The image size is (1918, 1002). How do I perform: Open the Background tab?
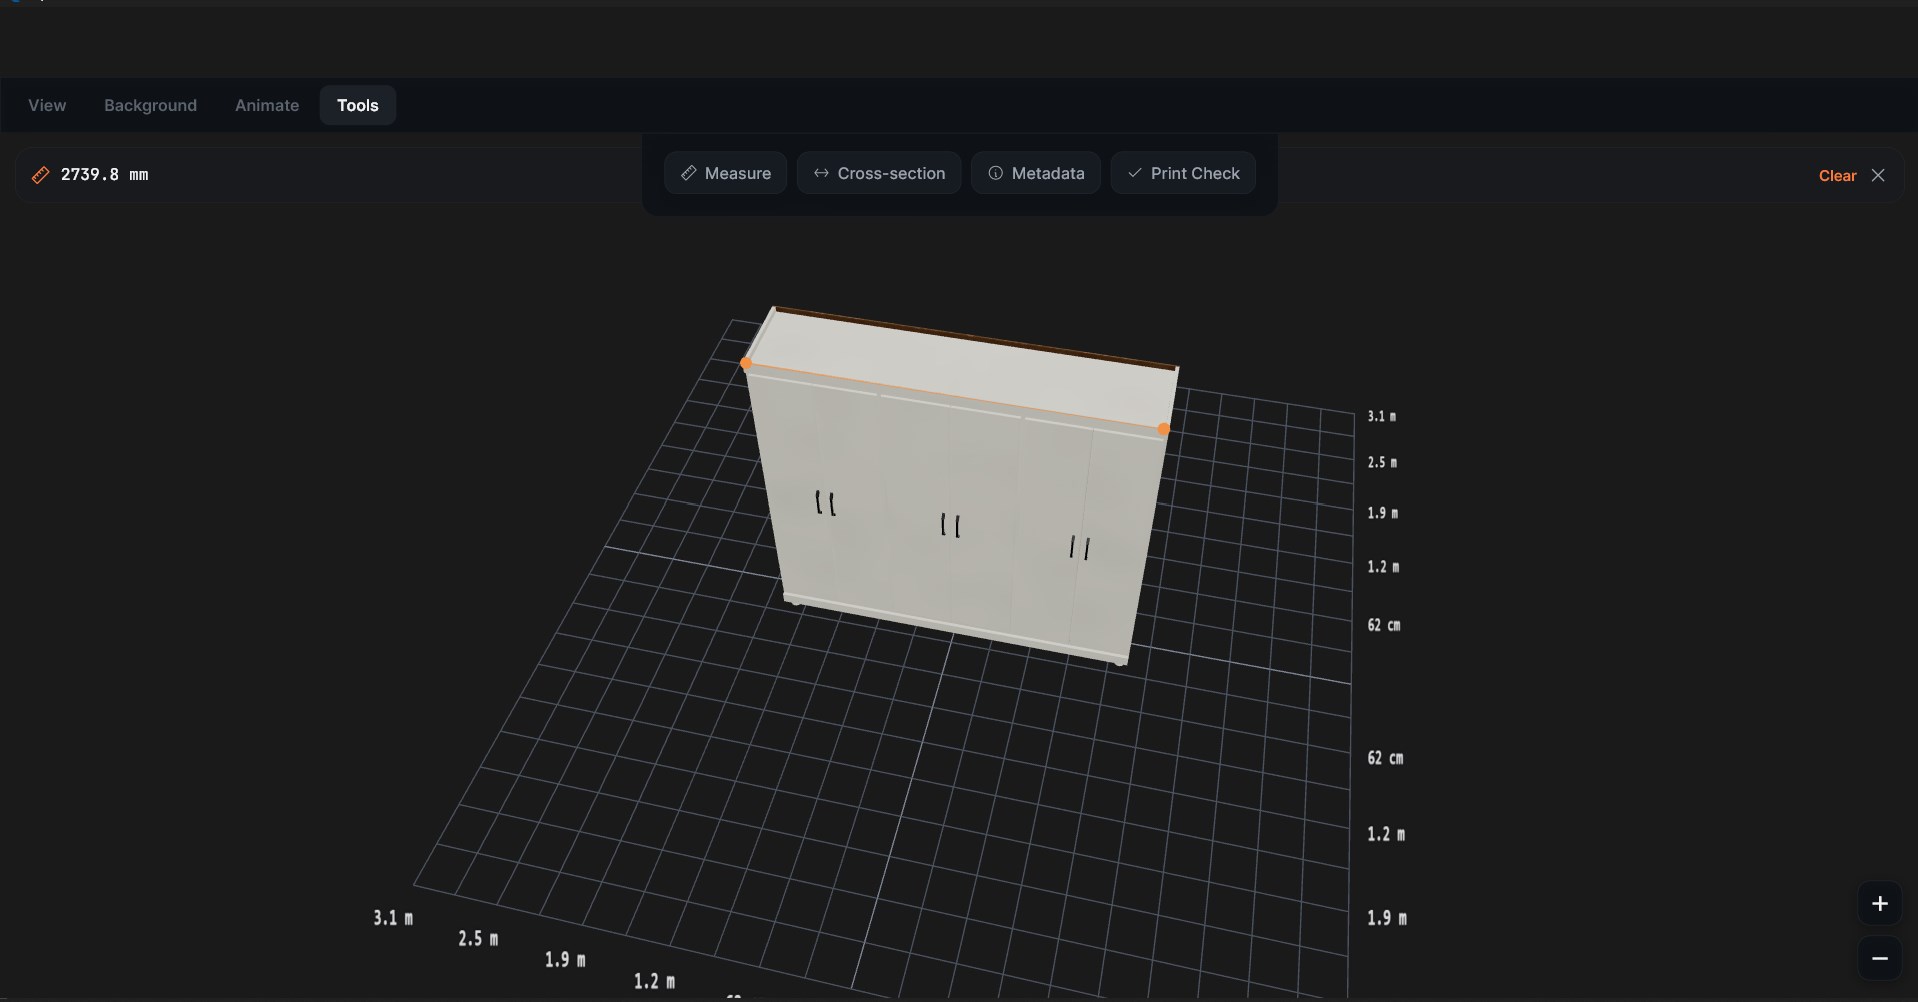pos(150,105)
